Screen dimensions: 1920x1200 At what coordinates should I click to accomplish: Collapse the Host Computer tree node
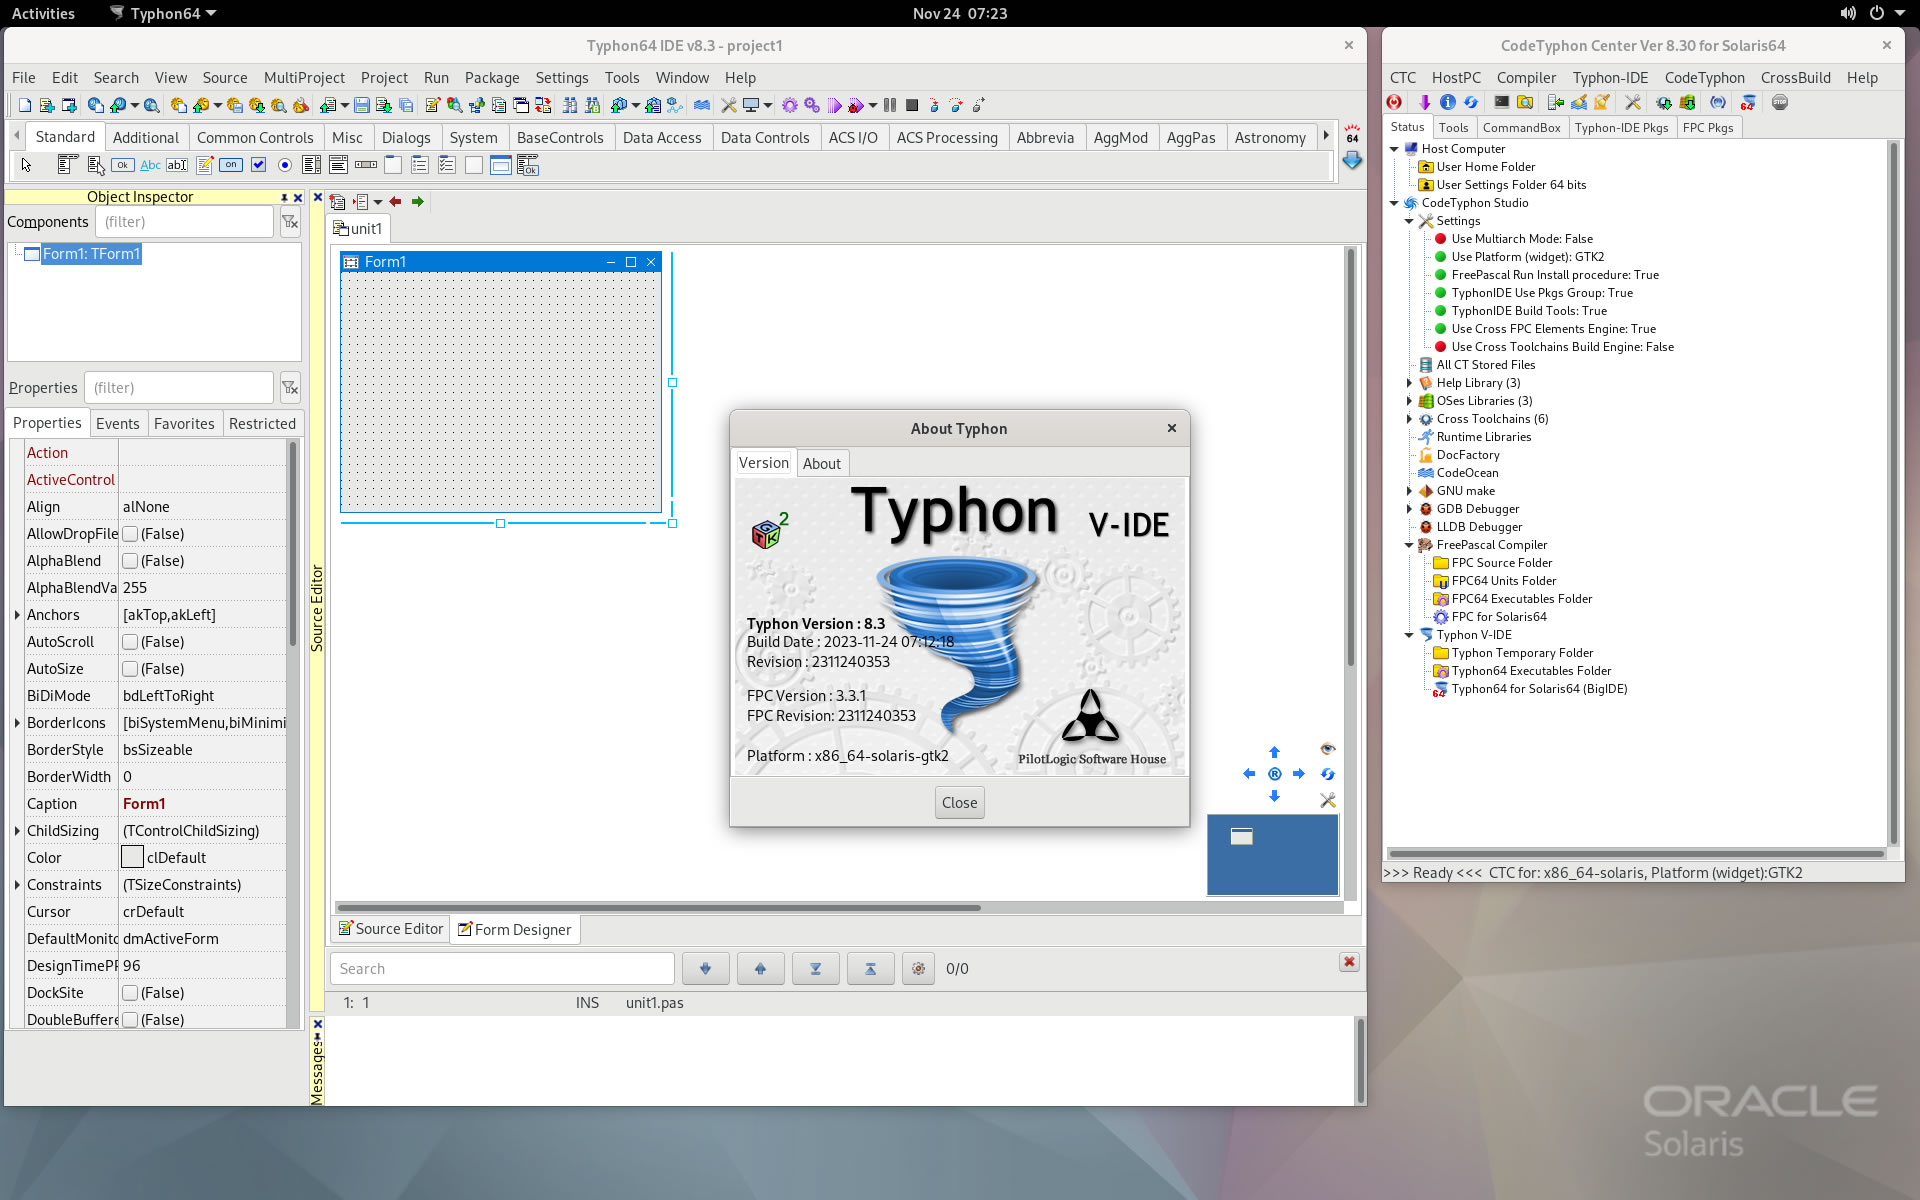click(1394, 149)
